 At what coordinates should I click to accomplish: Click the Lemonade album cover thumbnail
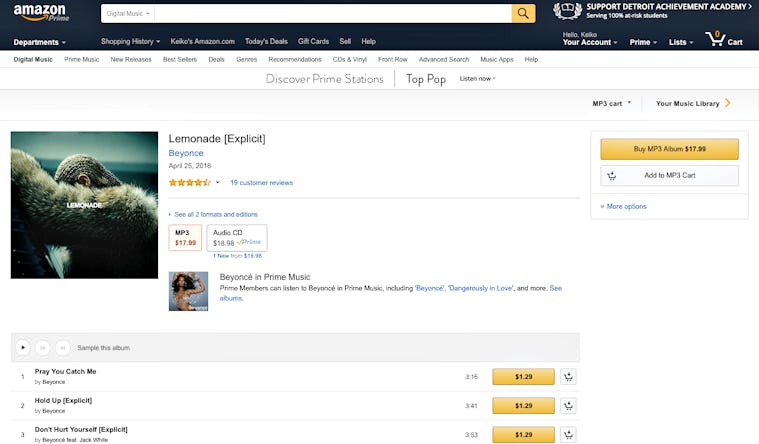pyautogui.click(x=84, y=205)
